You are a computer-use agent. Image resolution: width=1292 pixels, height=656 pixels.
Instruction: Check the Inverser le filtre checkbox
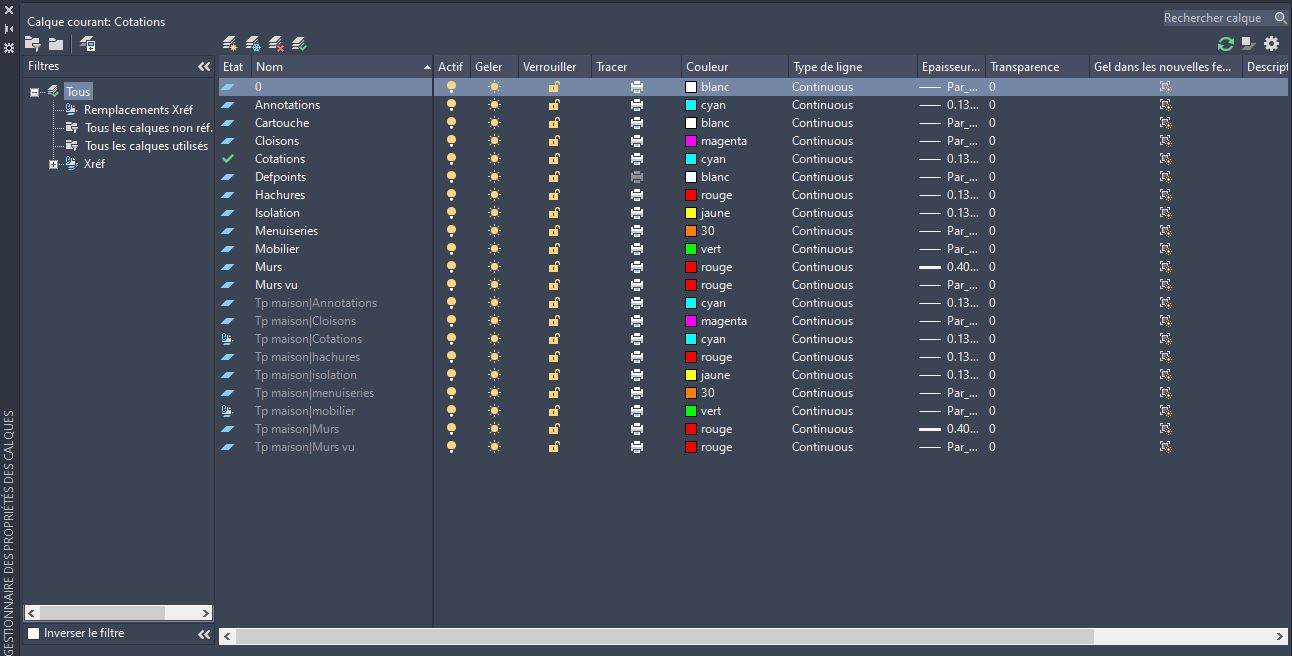34,634
